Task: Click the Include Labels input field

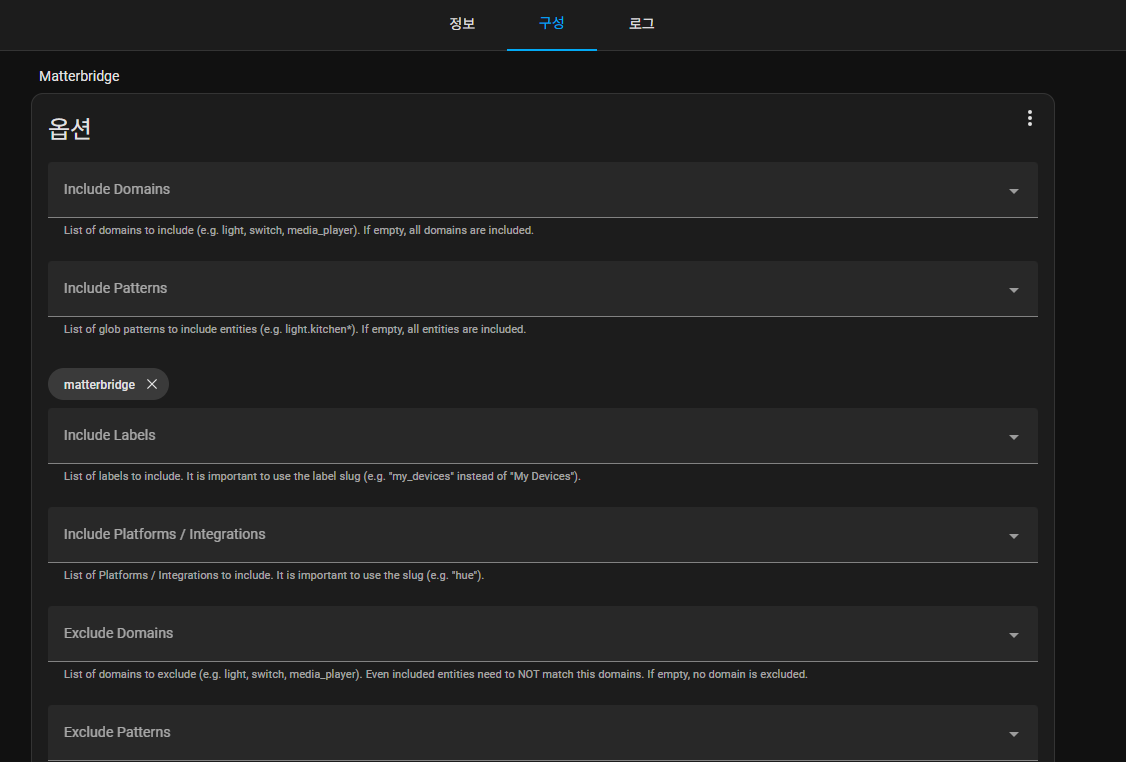Action: 542,436
